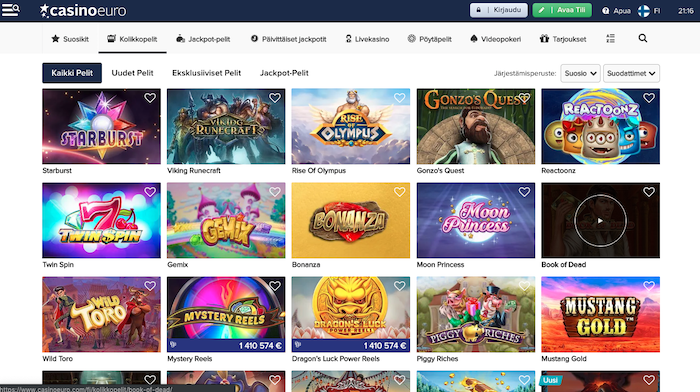Toggle the Twin Spin favorite heart
Viewport: 700px width, 392px height.
[150, 192]
